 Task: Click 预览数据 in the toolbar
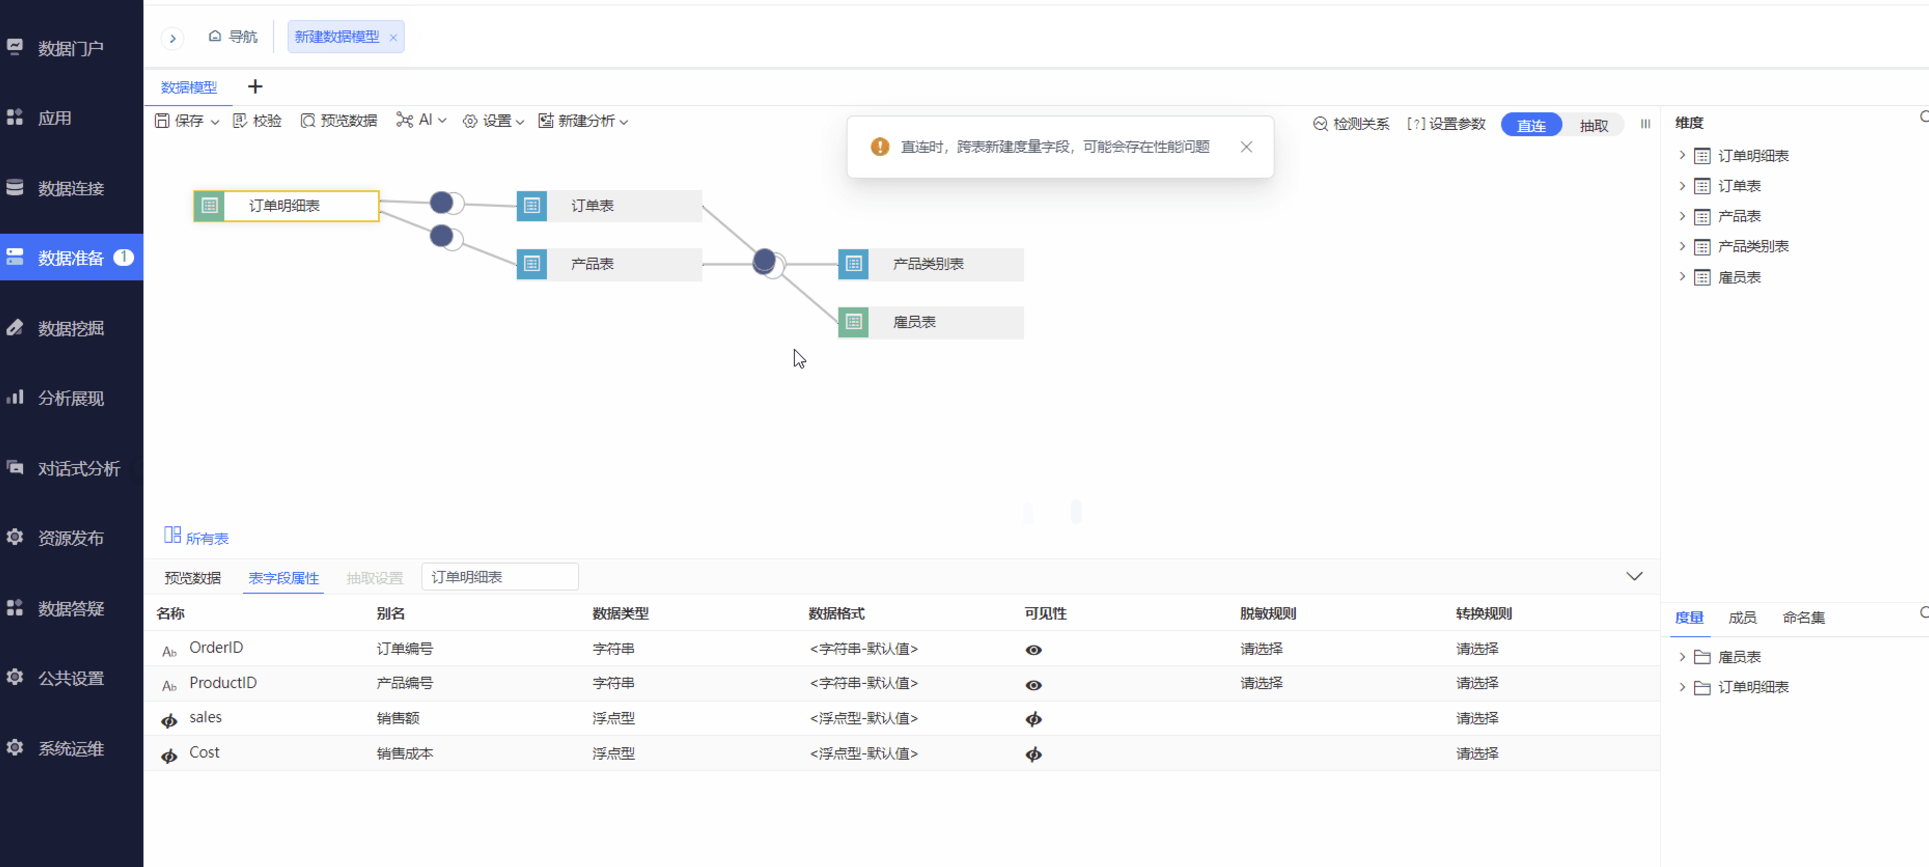click(x=338, y=121)
